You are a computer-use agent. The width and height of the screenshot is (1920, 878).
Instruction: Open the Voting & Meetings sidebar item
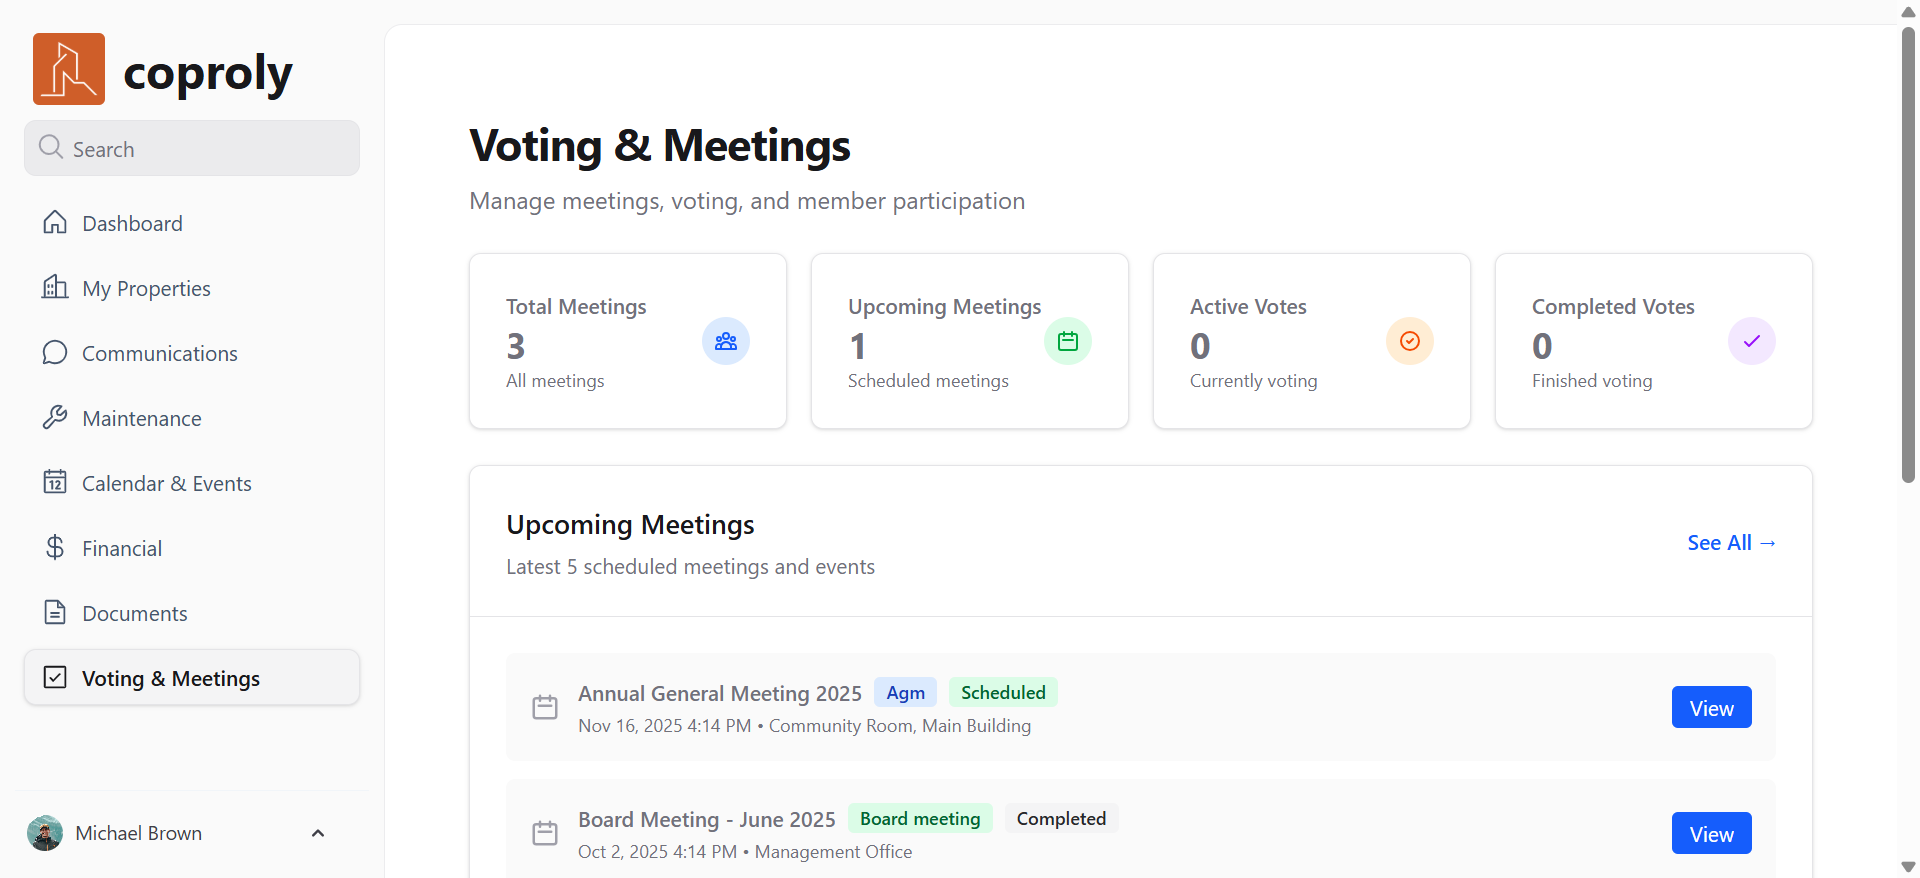(x=192, y=678)
